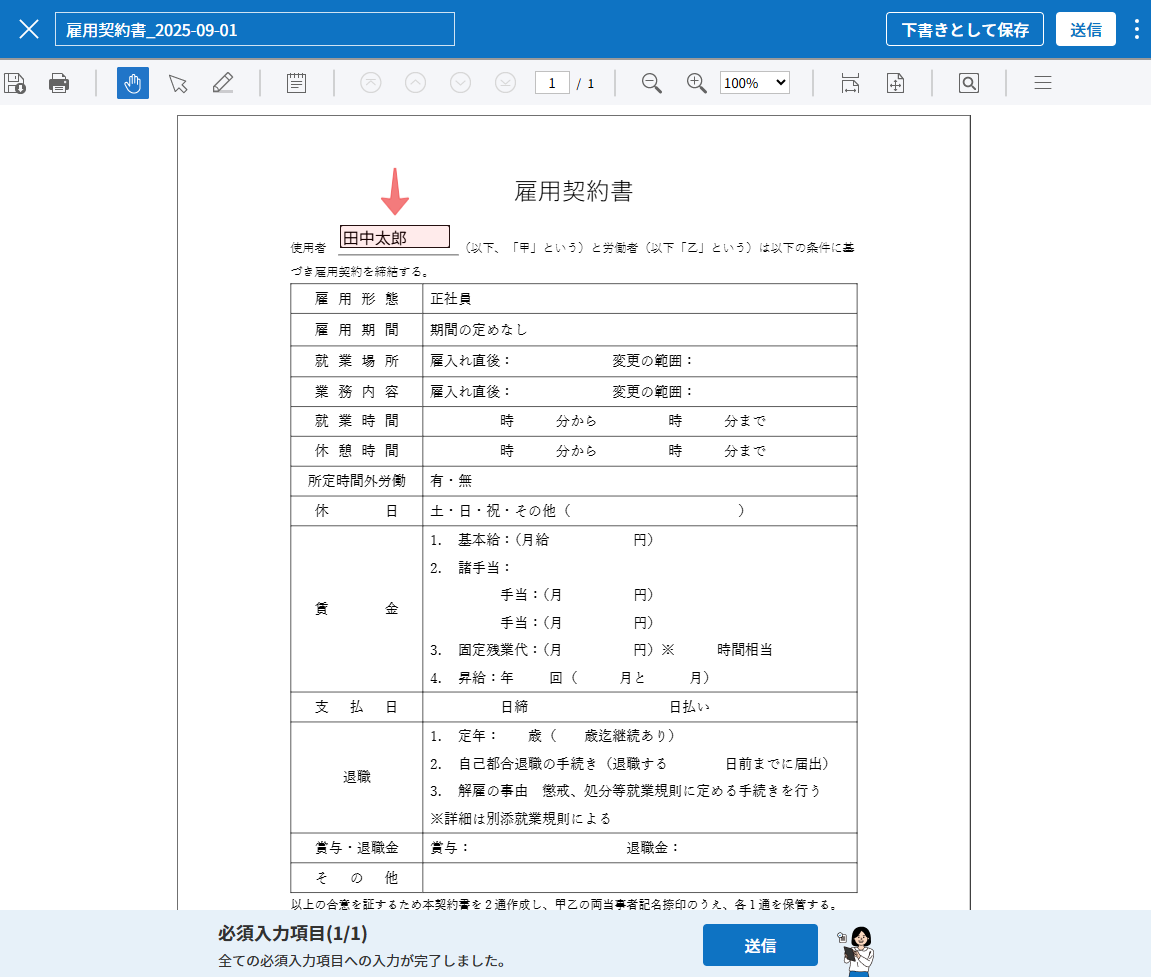
Task: Click the top-right 送信 button
Action: [1085, 29]
